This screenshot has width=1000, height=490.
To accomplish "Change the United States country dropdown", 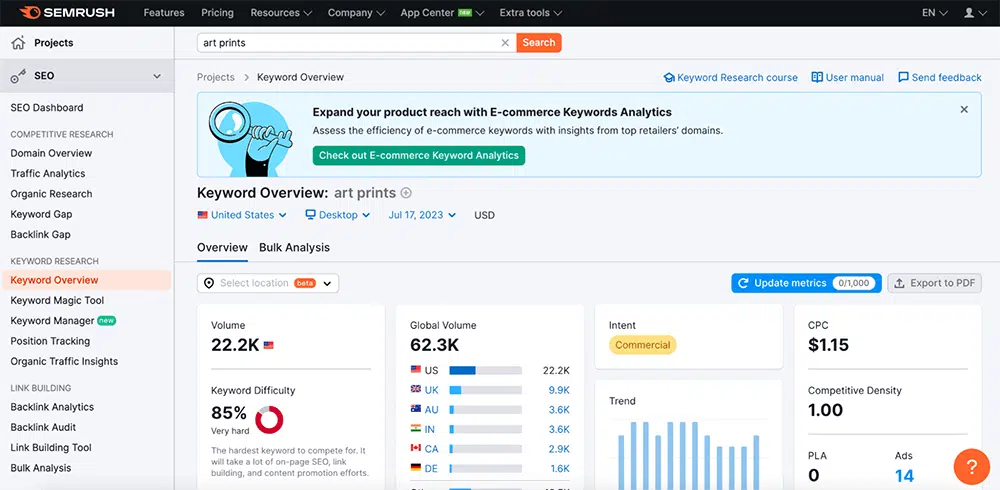I will click(x=242, y=215).
